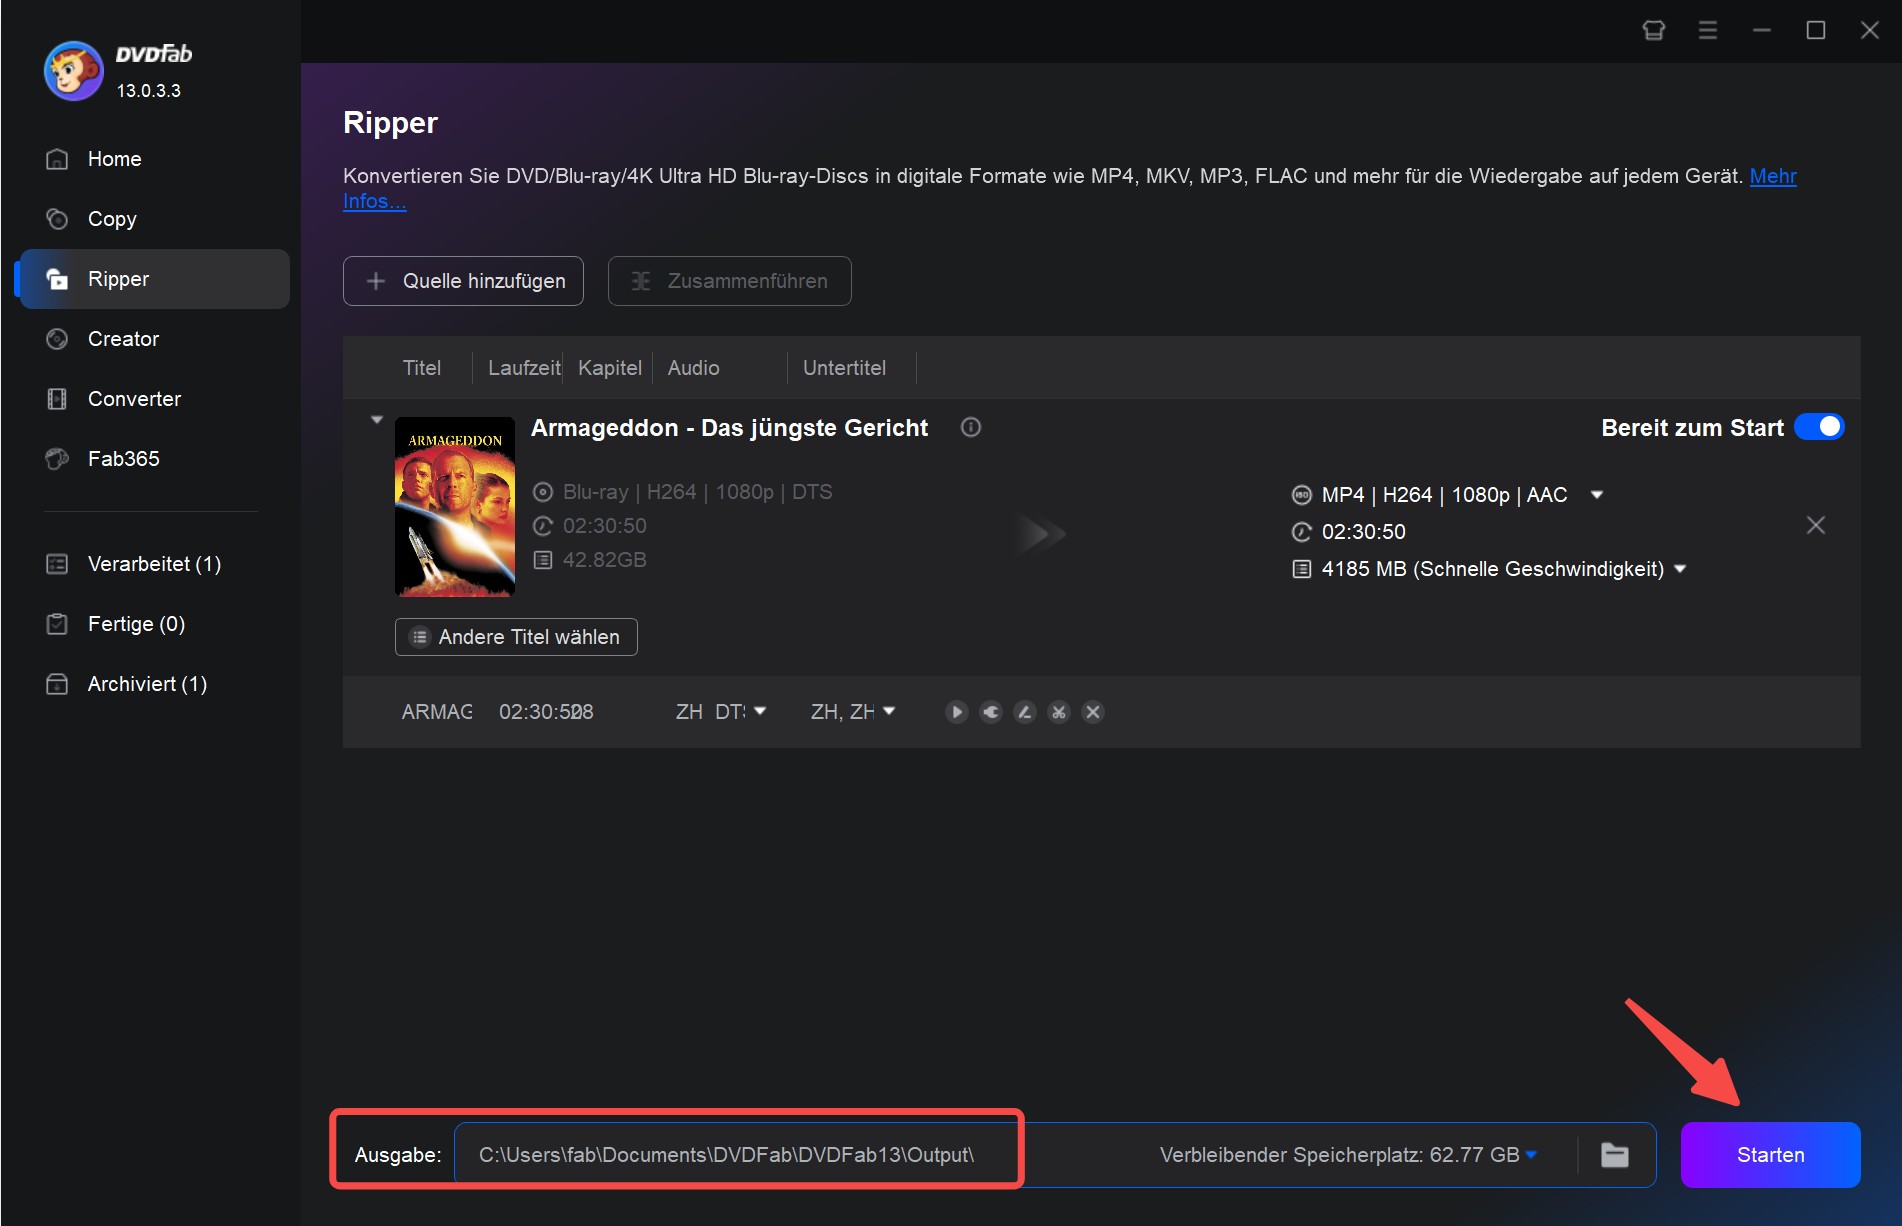
Task: Click the output duration 02:30:50 text
Action: point(1364,532)
